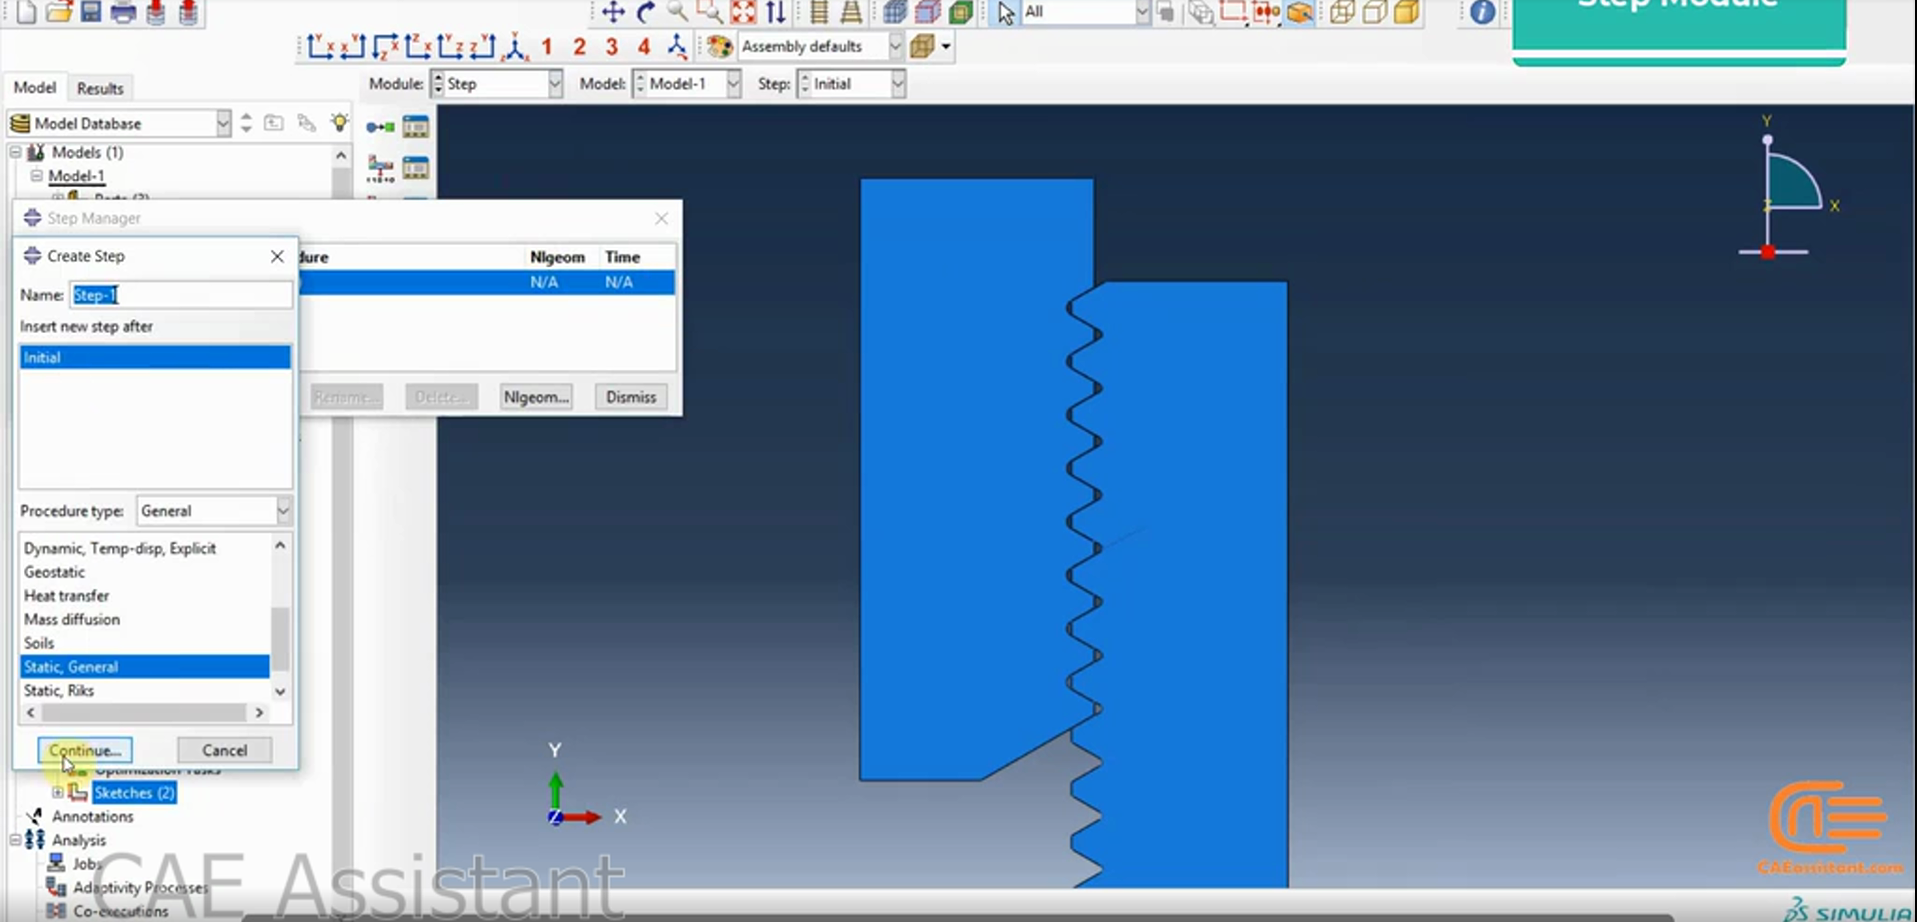Apply custom view 2

point(579,46)
